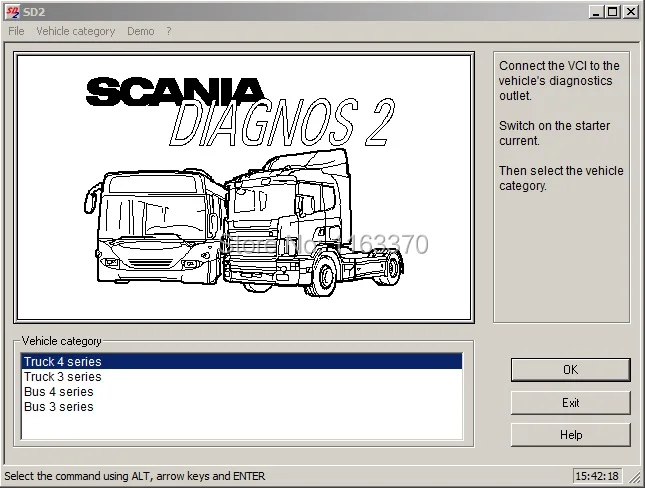Click the clock in the status bar
Screen dimensions: 645x488
click(x=597, y=476)
